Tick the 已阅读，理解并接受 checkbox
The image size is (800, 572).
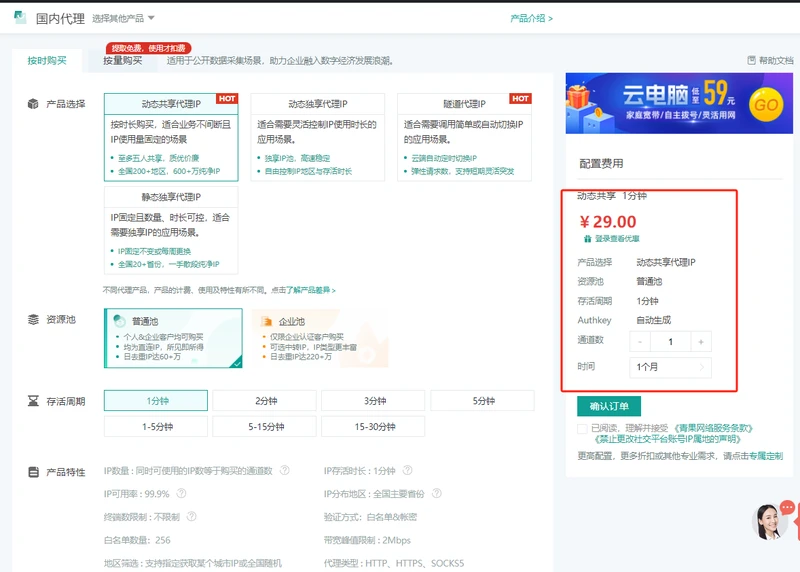click(582, 428)
